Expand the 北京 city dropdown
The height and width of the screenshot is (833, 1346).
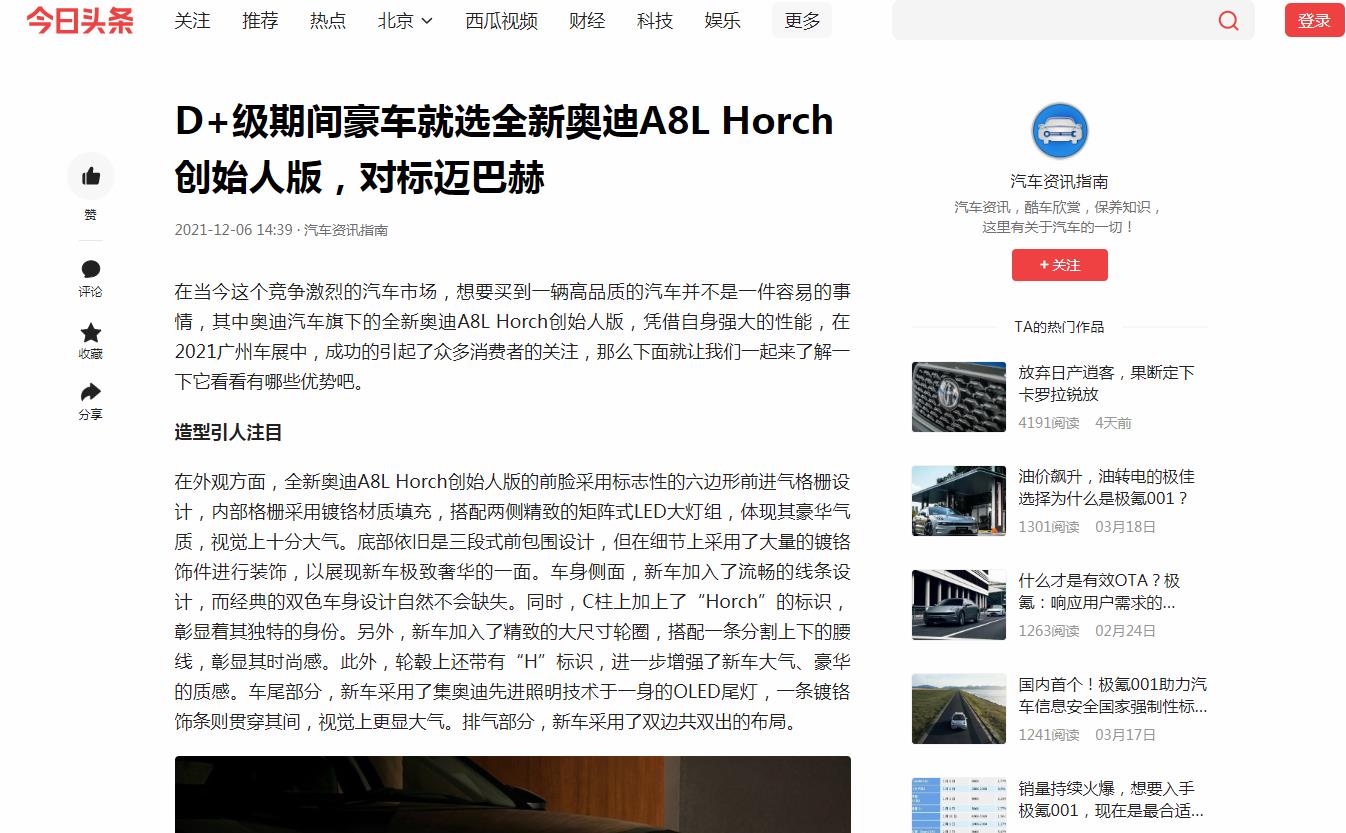point(405,21)
